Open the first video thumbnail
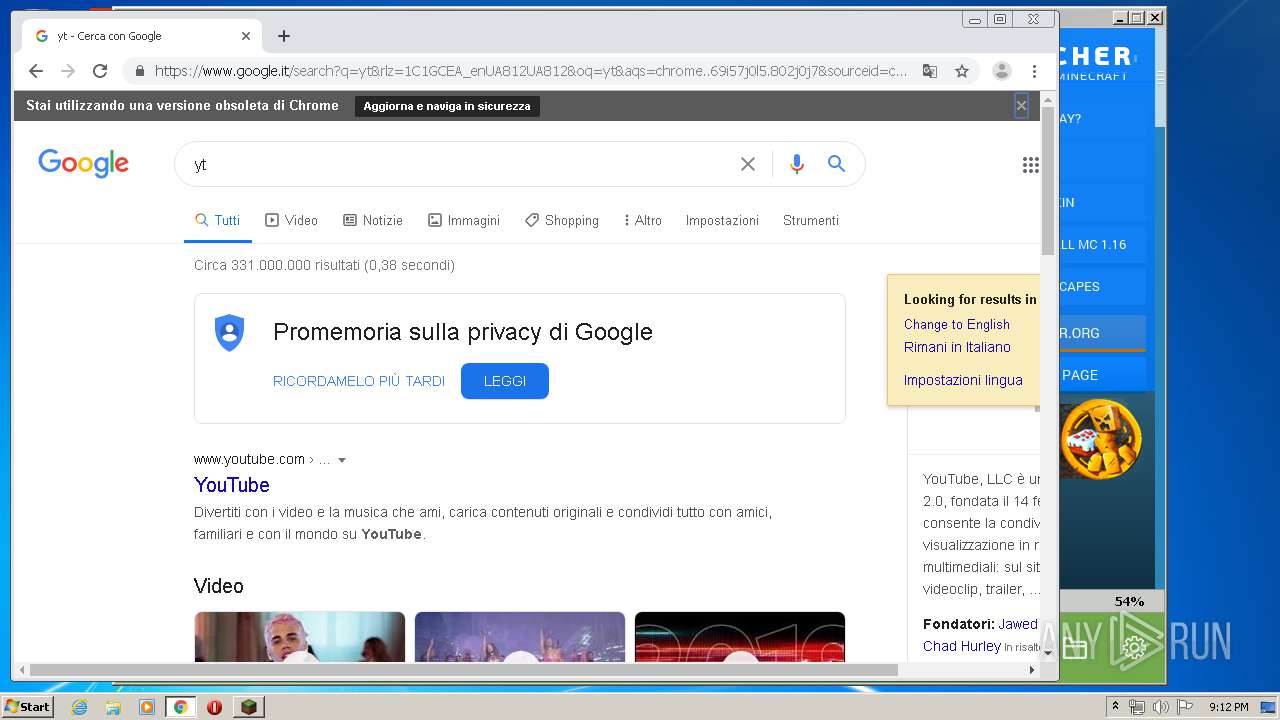Screen dimensions: 1280x720 (300, 637)
